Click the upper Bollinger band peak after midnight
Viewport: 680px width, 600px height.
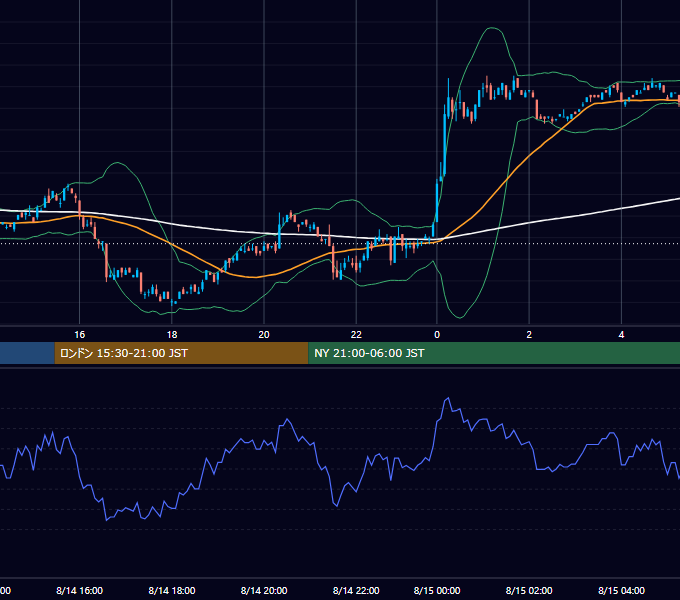(491, 28)
